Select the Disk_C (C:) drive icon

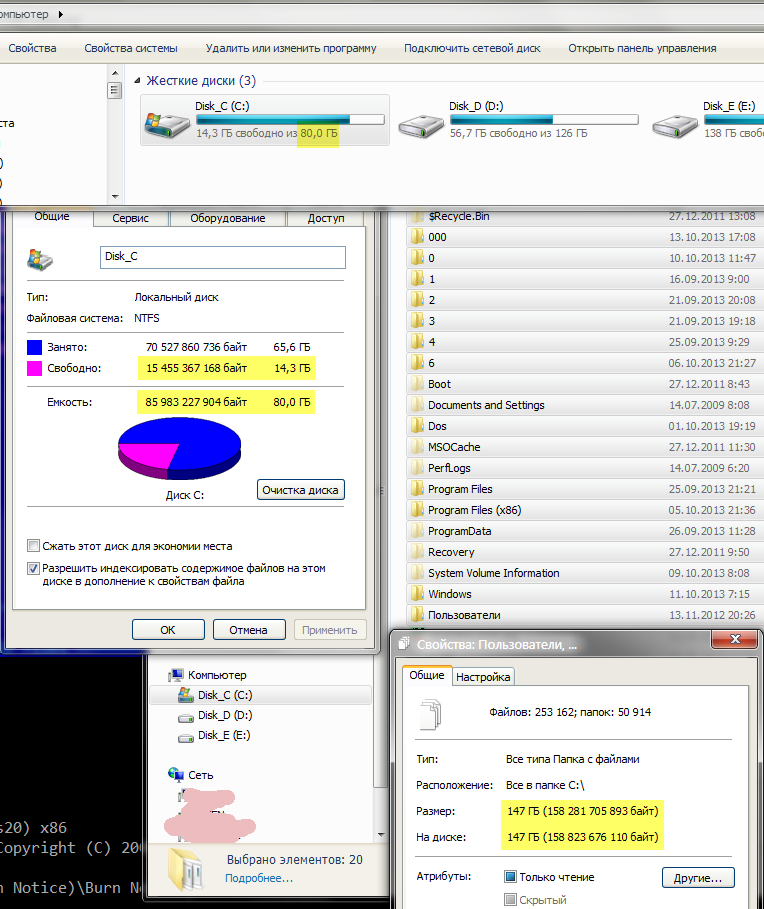167,125
